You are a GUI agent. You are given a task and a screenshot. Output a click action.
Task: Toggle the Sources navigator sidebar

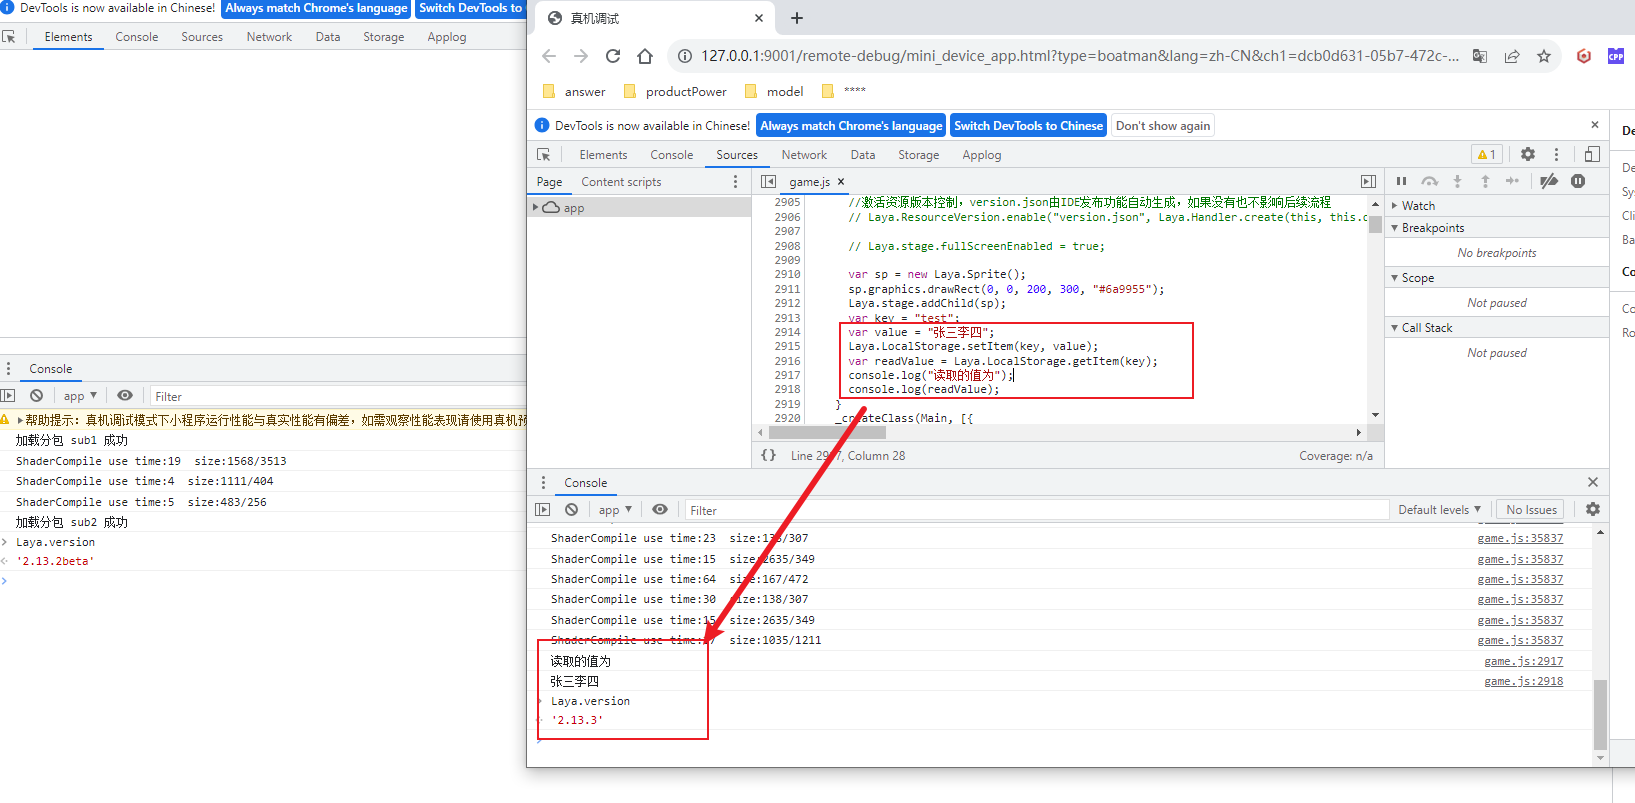[x=768, y=182]
